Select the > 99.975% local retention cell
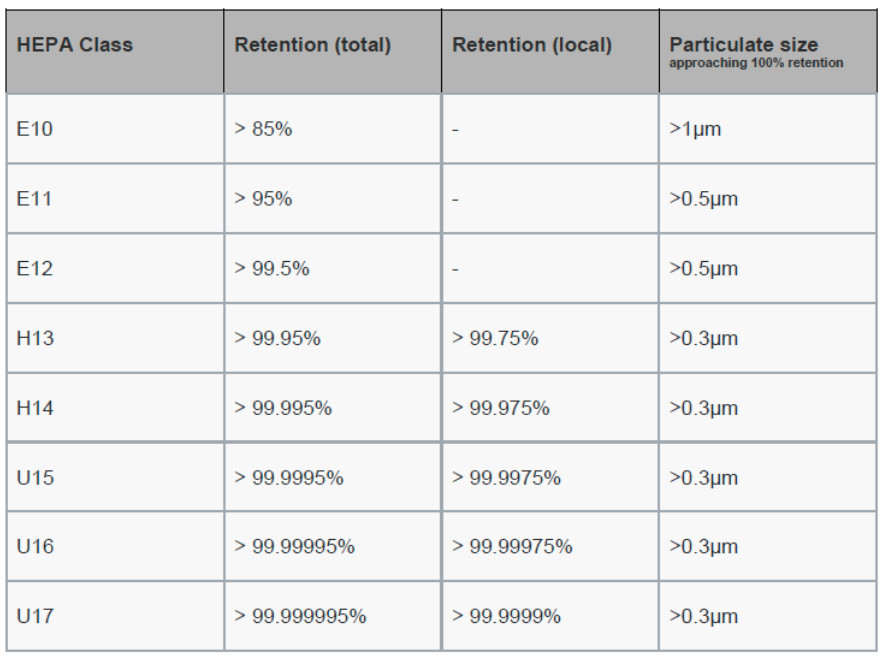The width and height of the screenshot is (886, 657). [501, 408]
